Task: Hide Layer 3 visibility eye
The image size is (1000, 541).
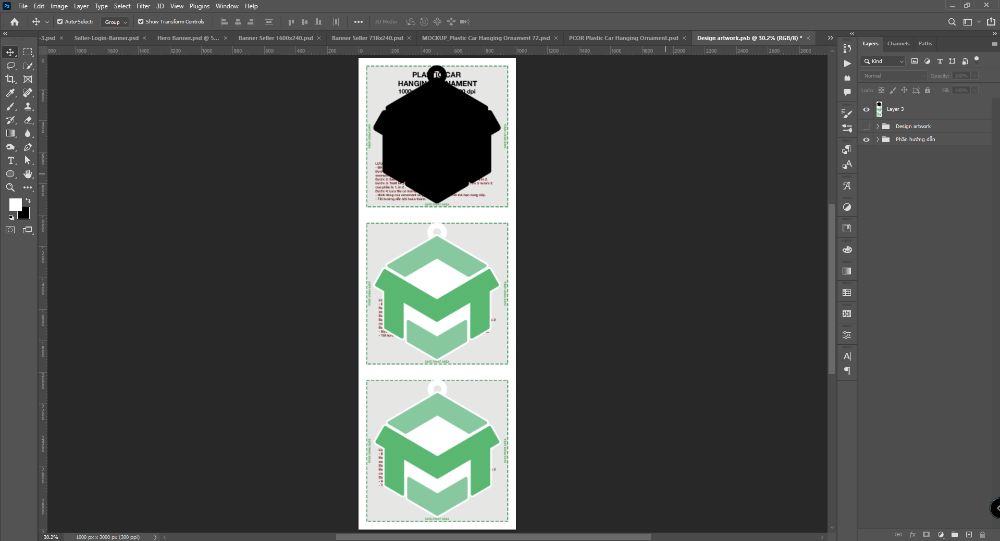Action: coord(866,109)
